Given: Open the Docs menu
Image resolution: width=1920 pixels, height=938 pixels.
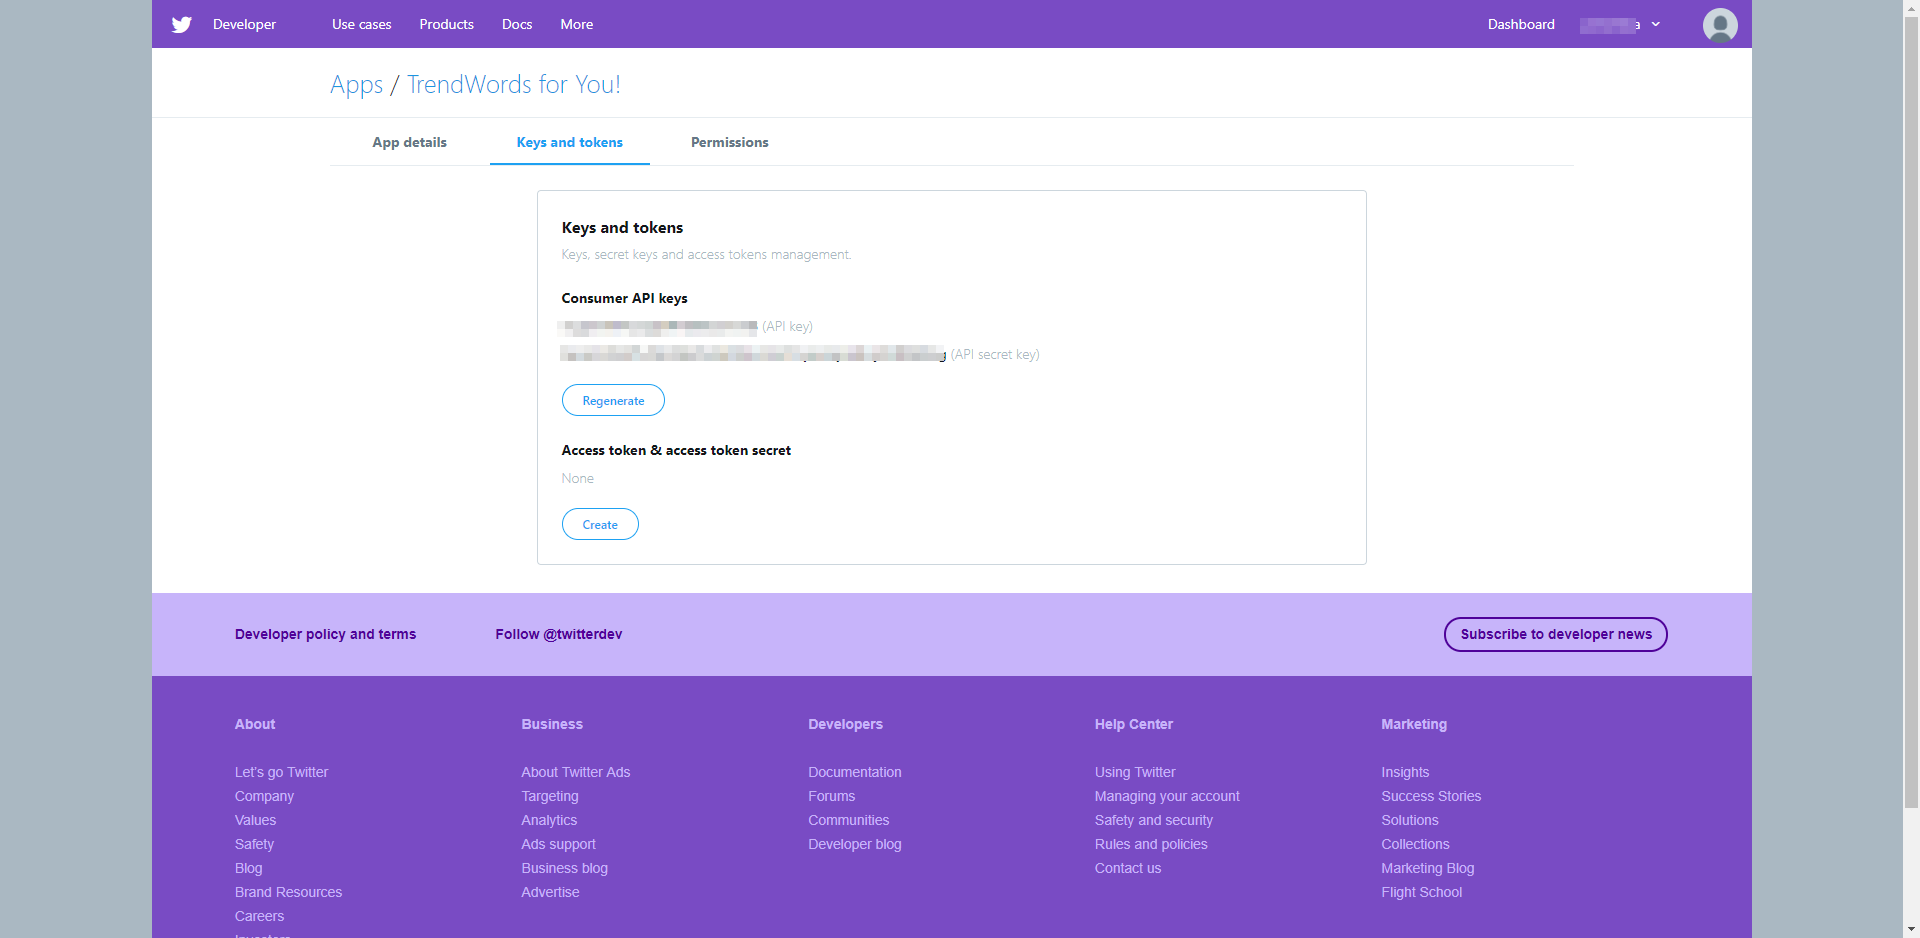Looking at the screenshot, I should coord(516,24).
